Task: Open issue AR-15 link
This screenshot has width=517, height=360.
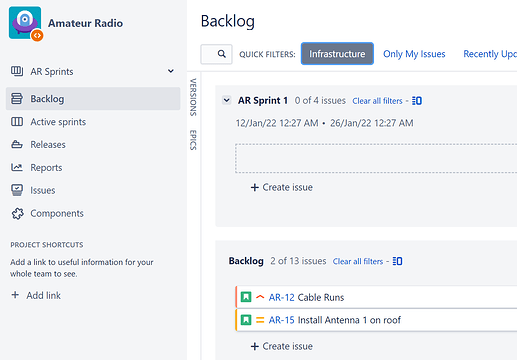Action: [281, 320]
